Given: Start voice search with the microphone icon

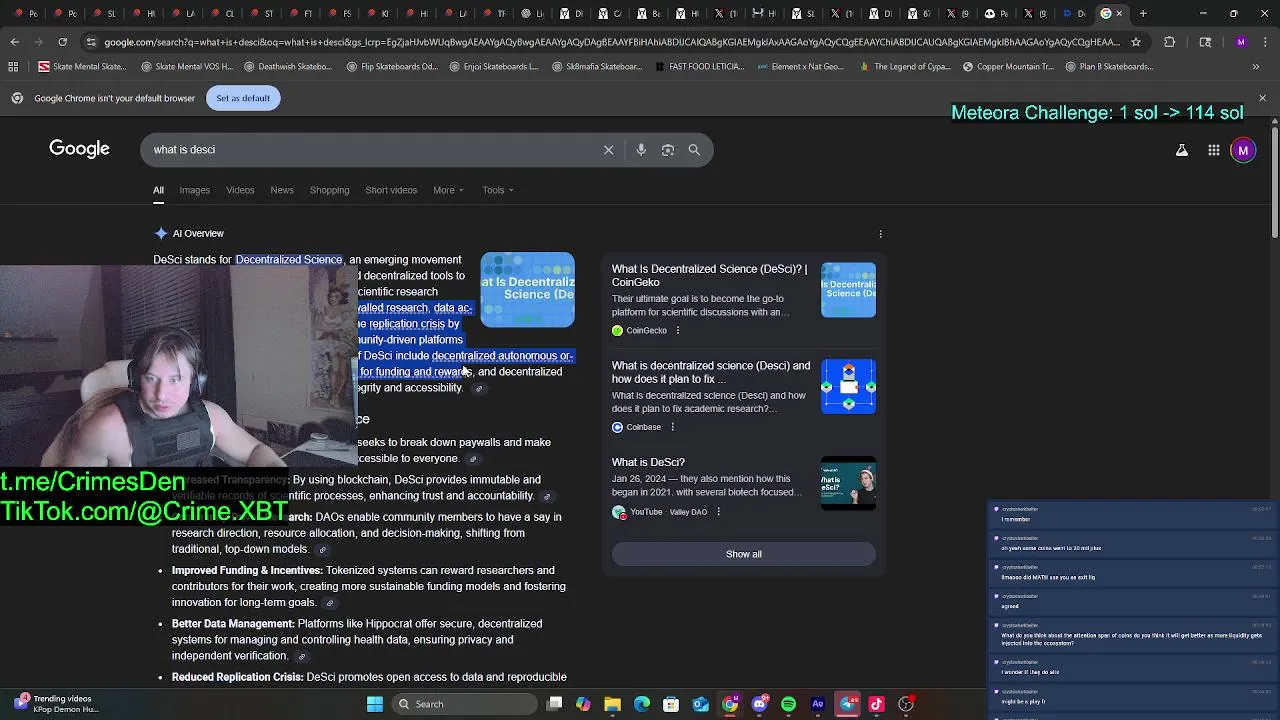Looking at the screenshot, I should pyautogui.click(x=641, y=150).
